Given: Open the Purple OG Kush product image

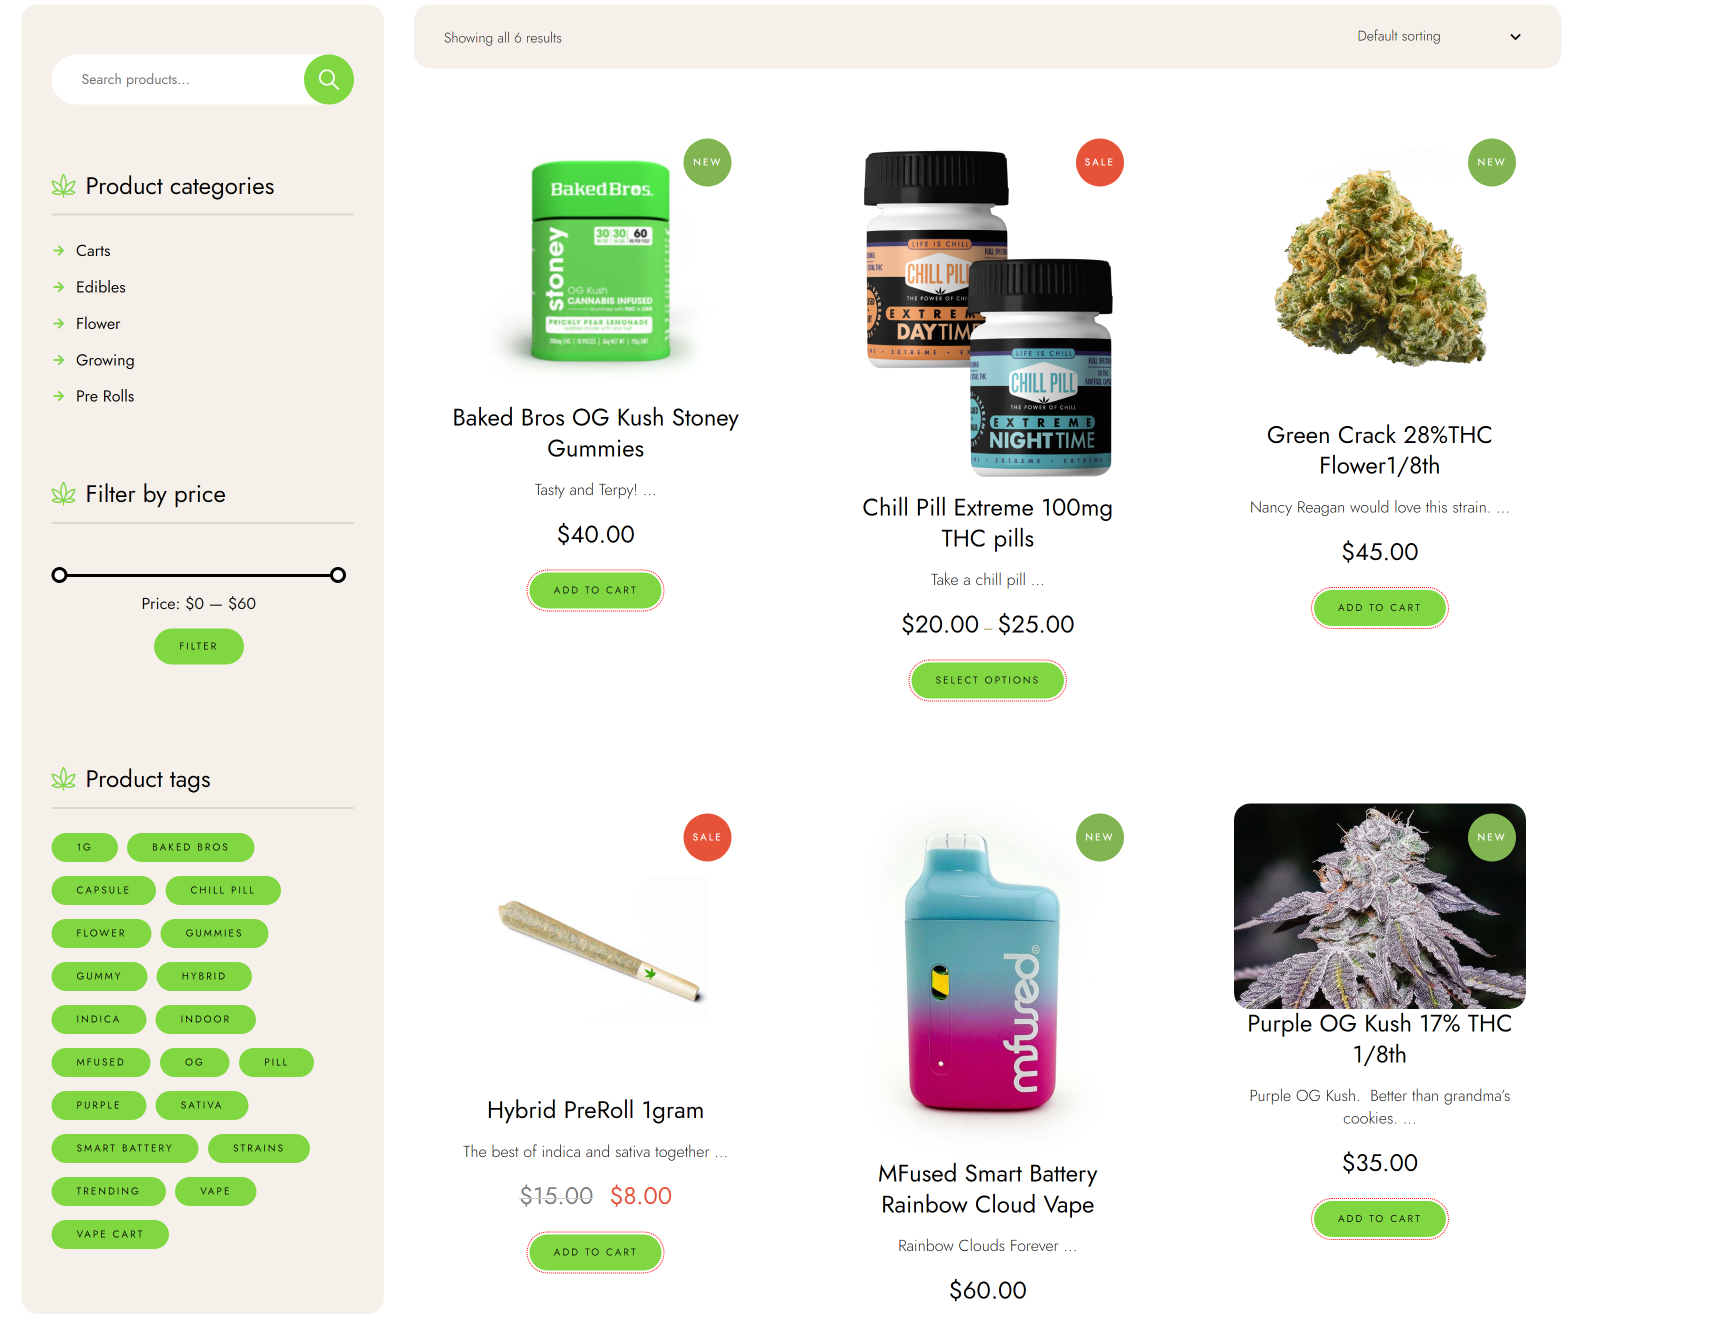Looking at the screenshot, I should point(1379,906).
